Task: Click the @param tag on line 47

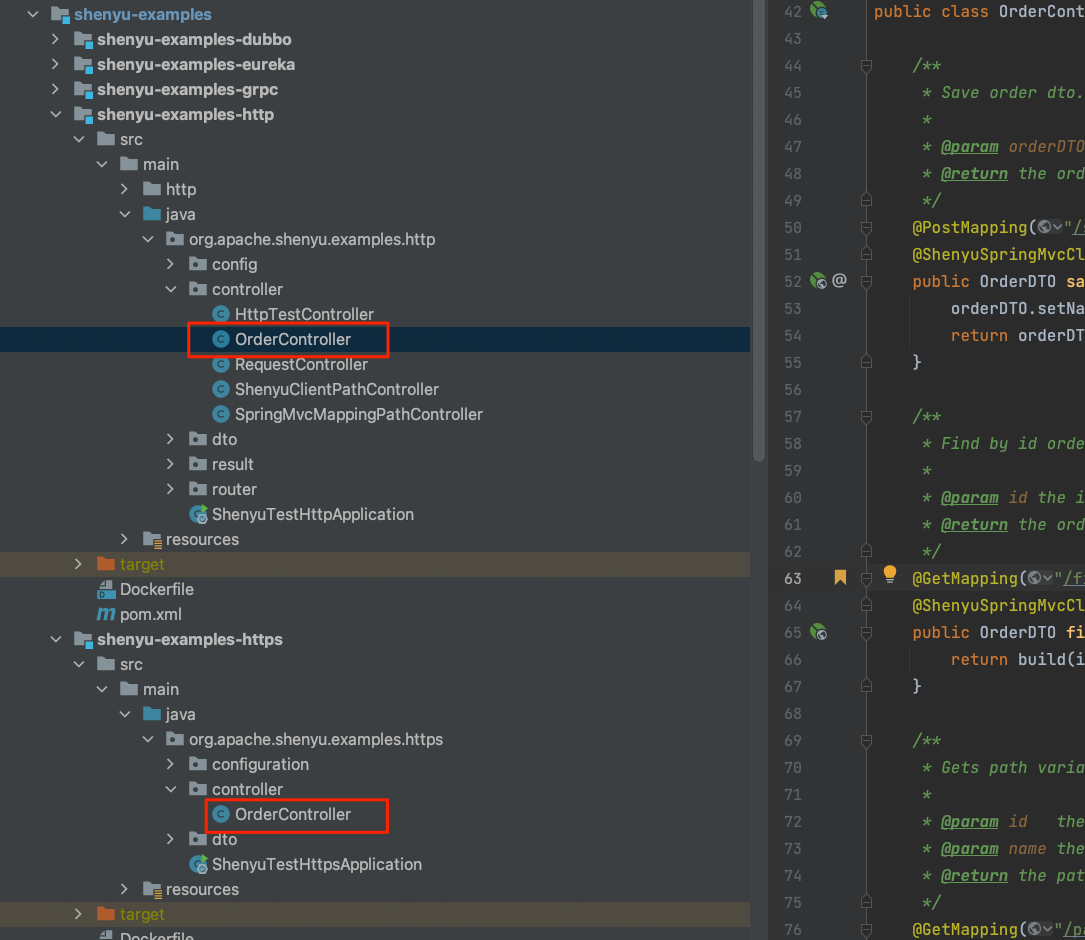Action: (x=969, y=147)
